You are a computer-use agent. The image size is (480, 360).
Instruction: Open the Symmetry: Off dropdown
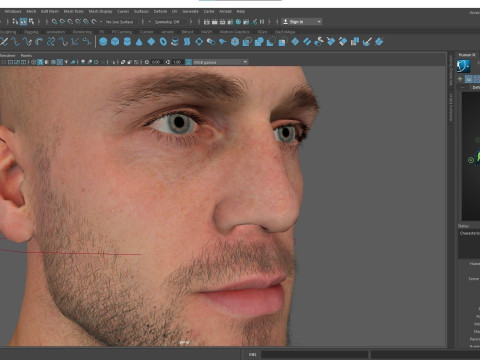(x=167, y=22)
